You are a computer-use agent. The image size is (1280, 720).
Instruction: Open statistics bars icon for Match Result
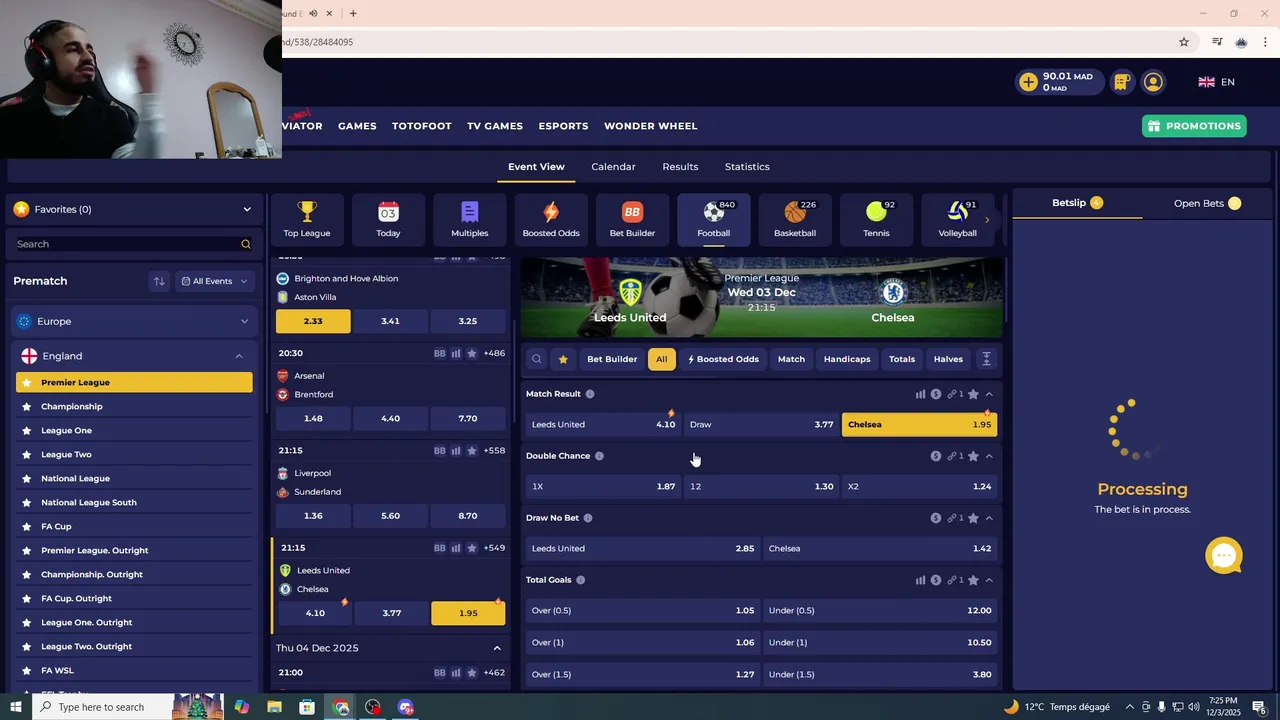coord(920,394)
